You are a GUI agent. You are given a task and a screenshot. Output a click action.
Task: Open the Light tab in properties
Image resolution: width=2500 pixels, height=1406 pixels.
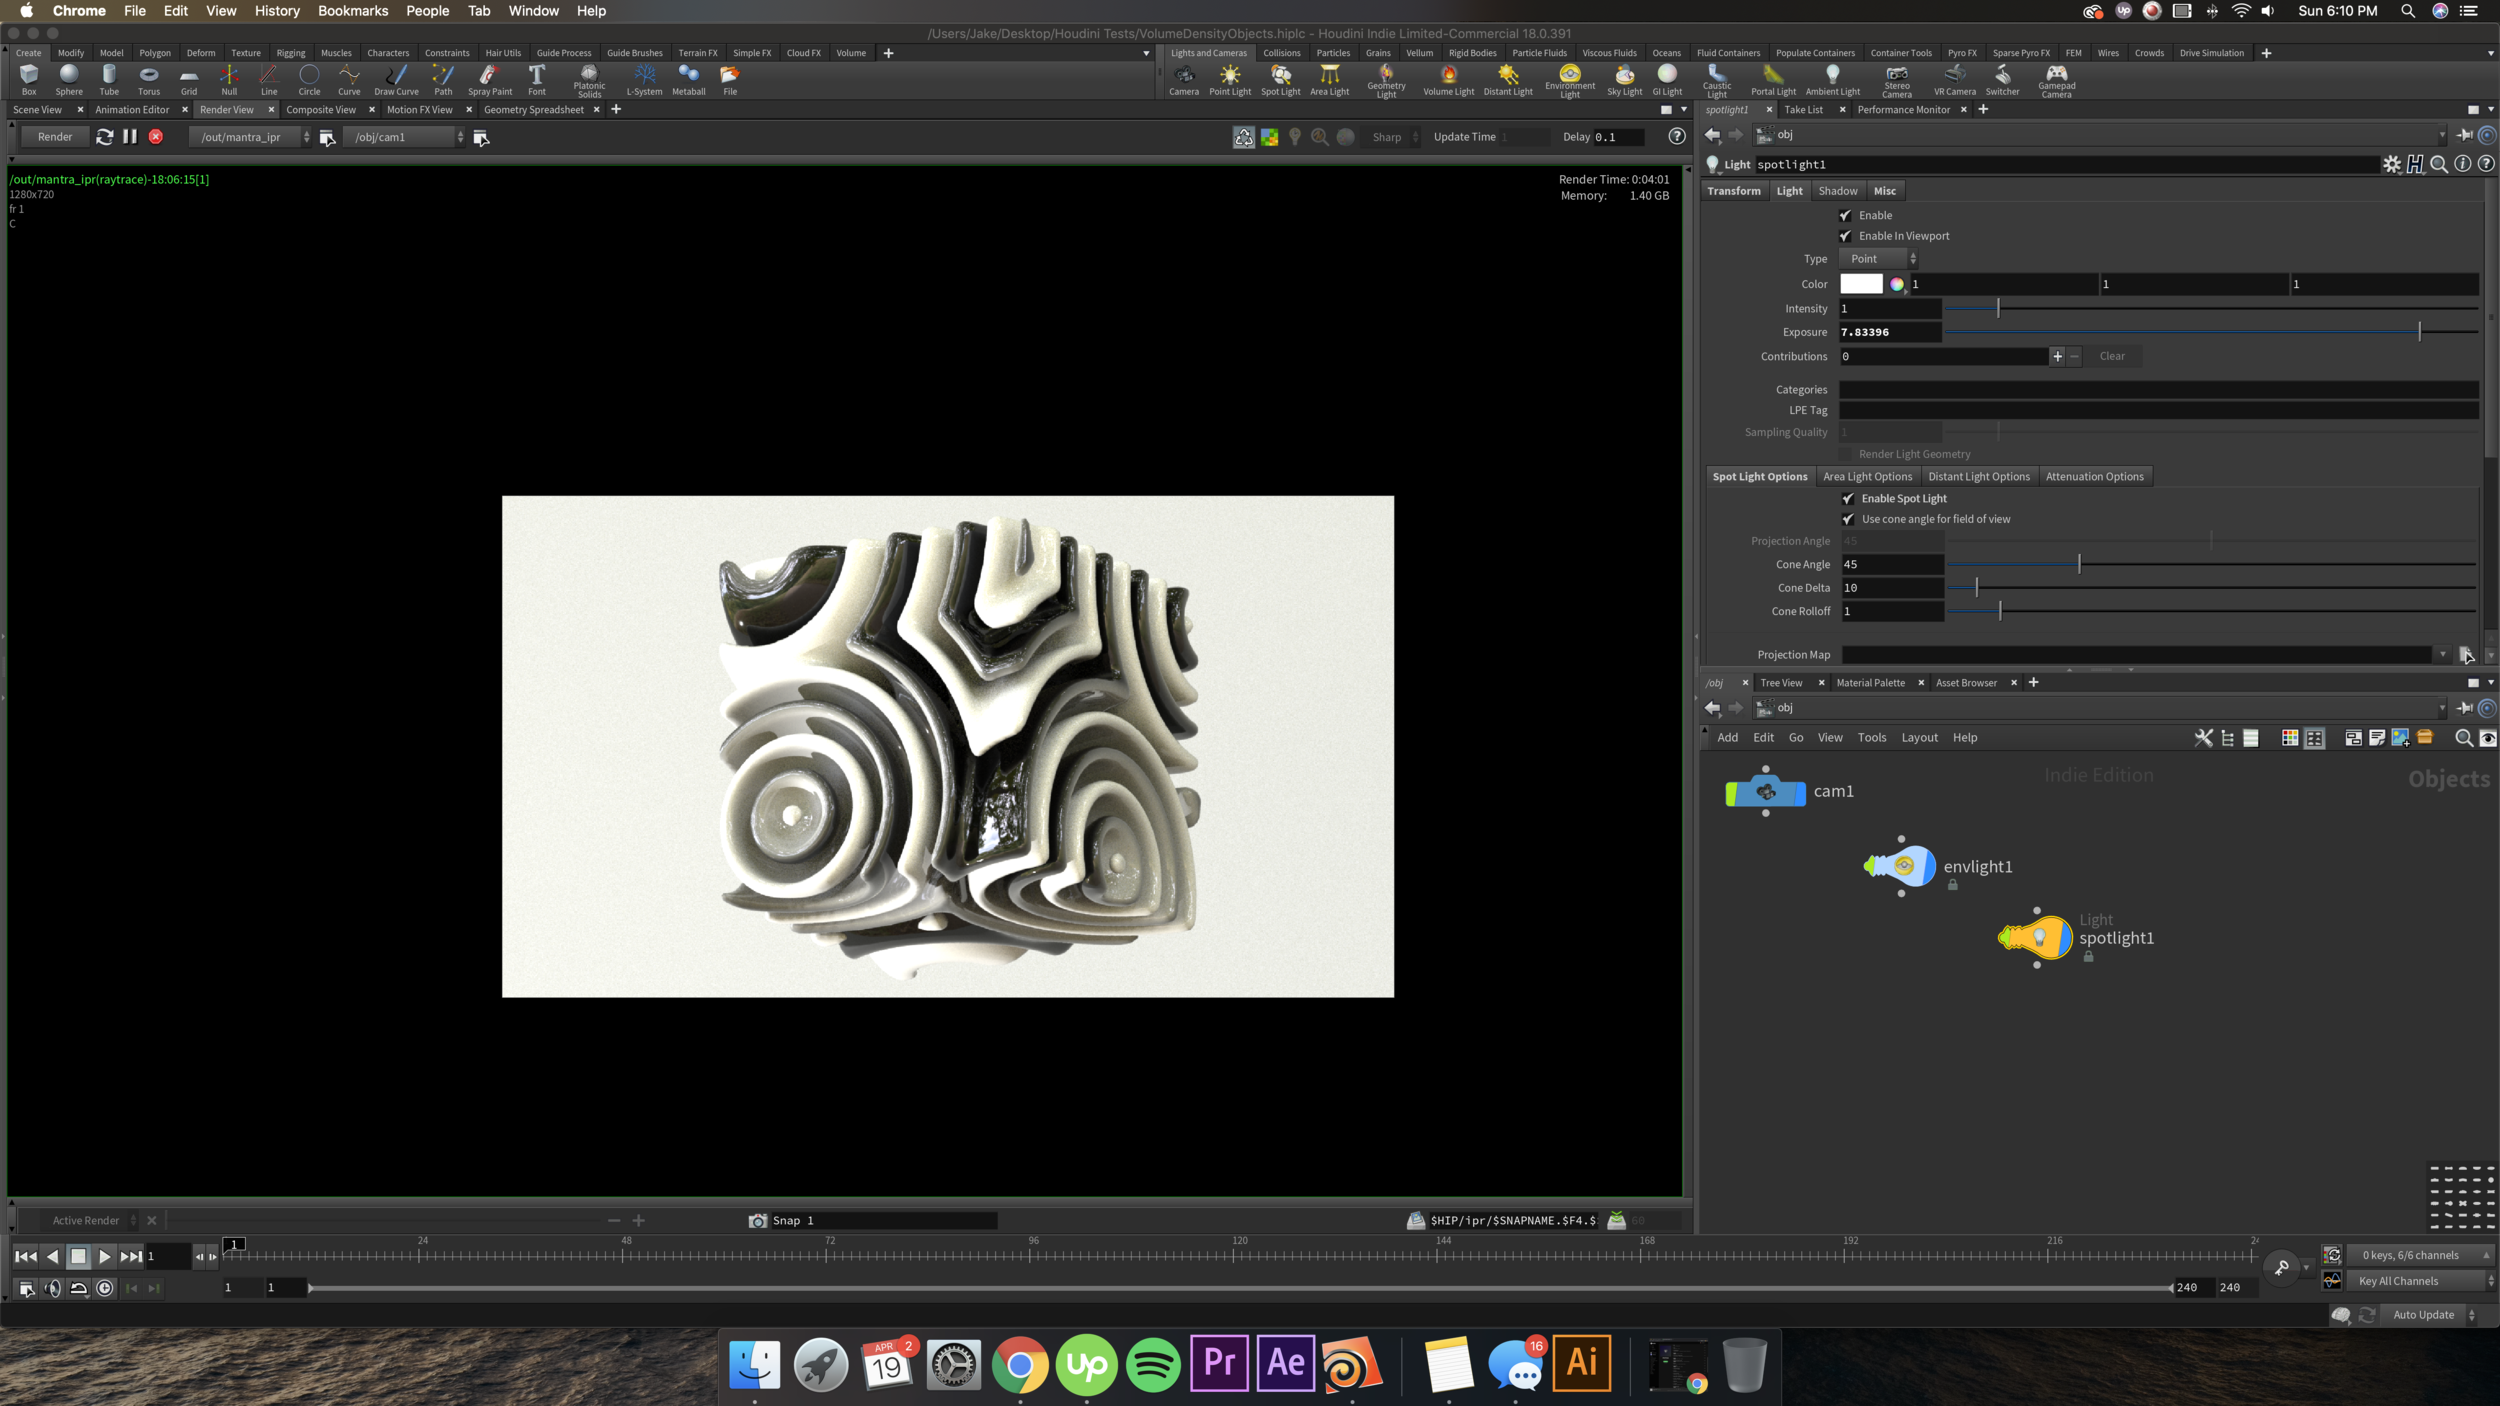coord(1791,191)
